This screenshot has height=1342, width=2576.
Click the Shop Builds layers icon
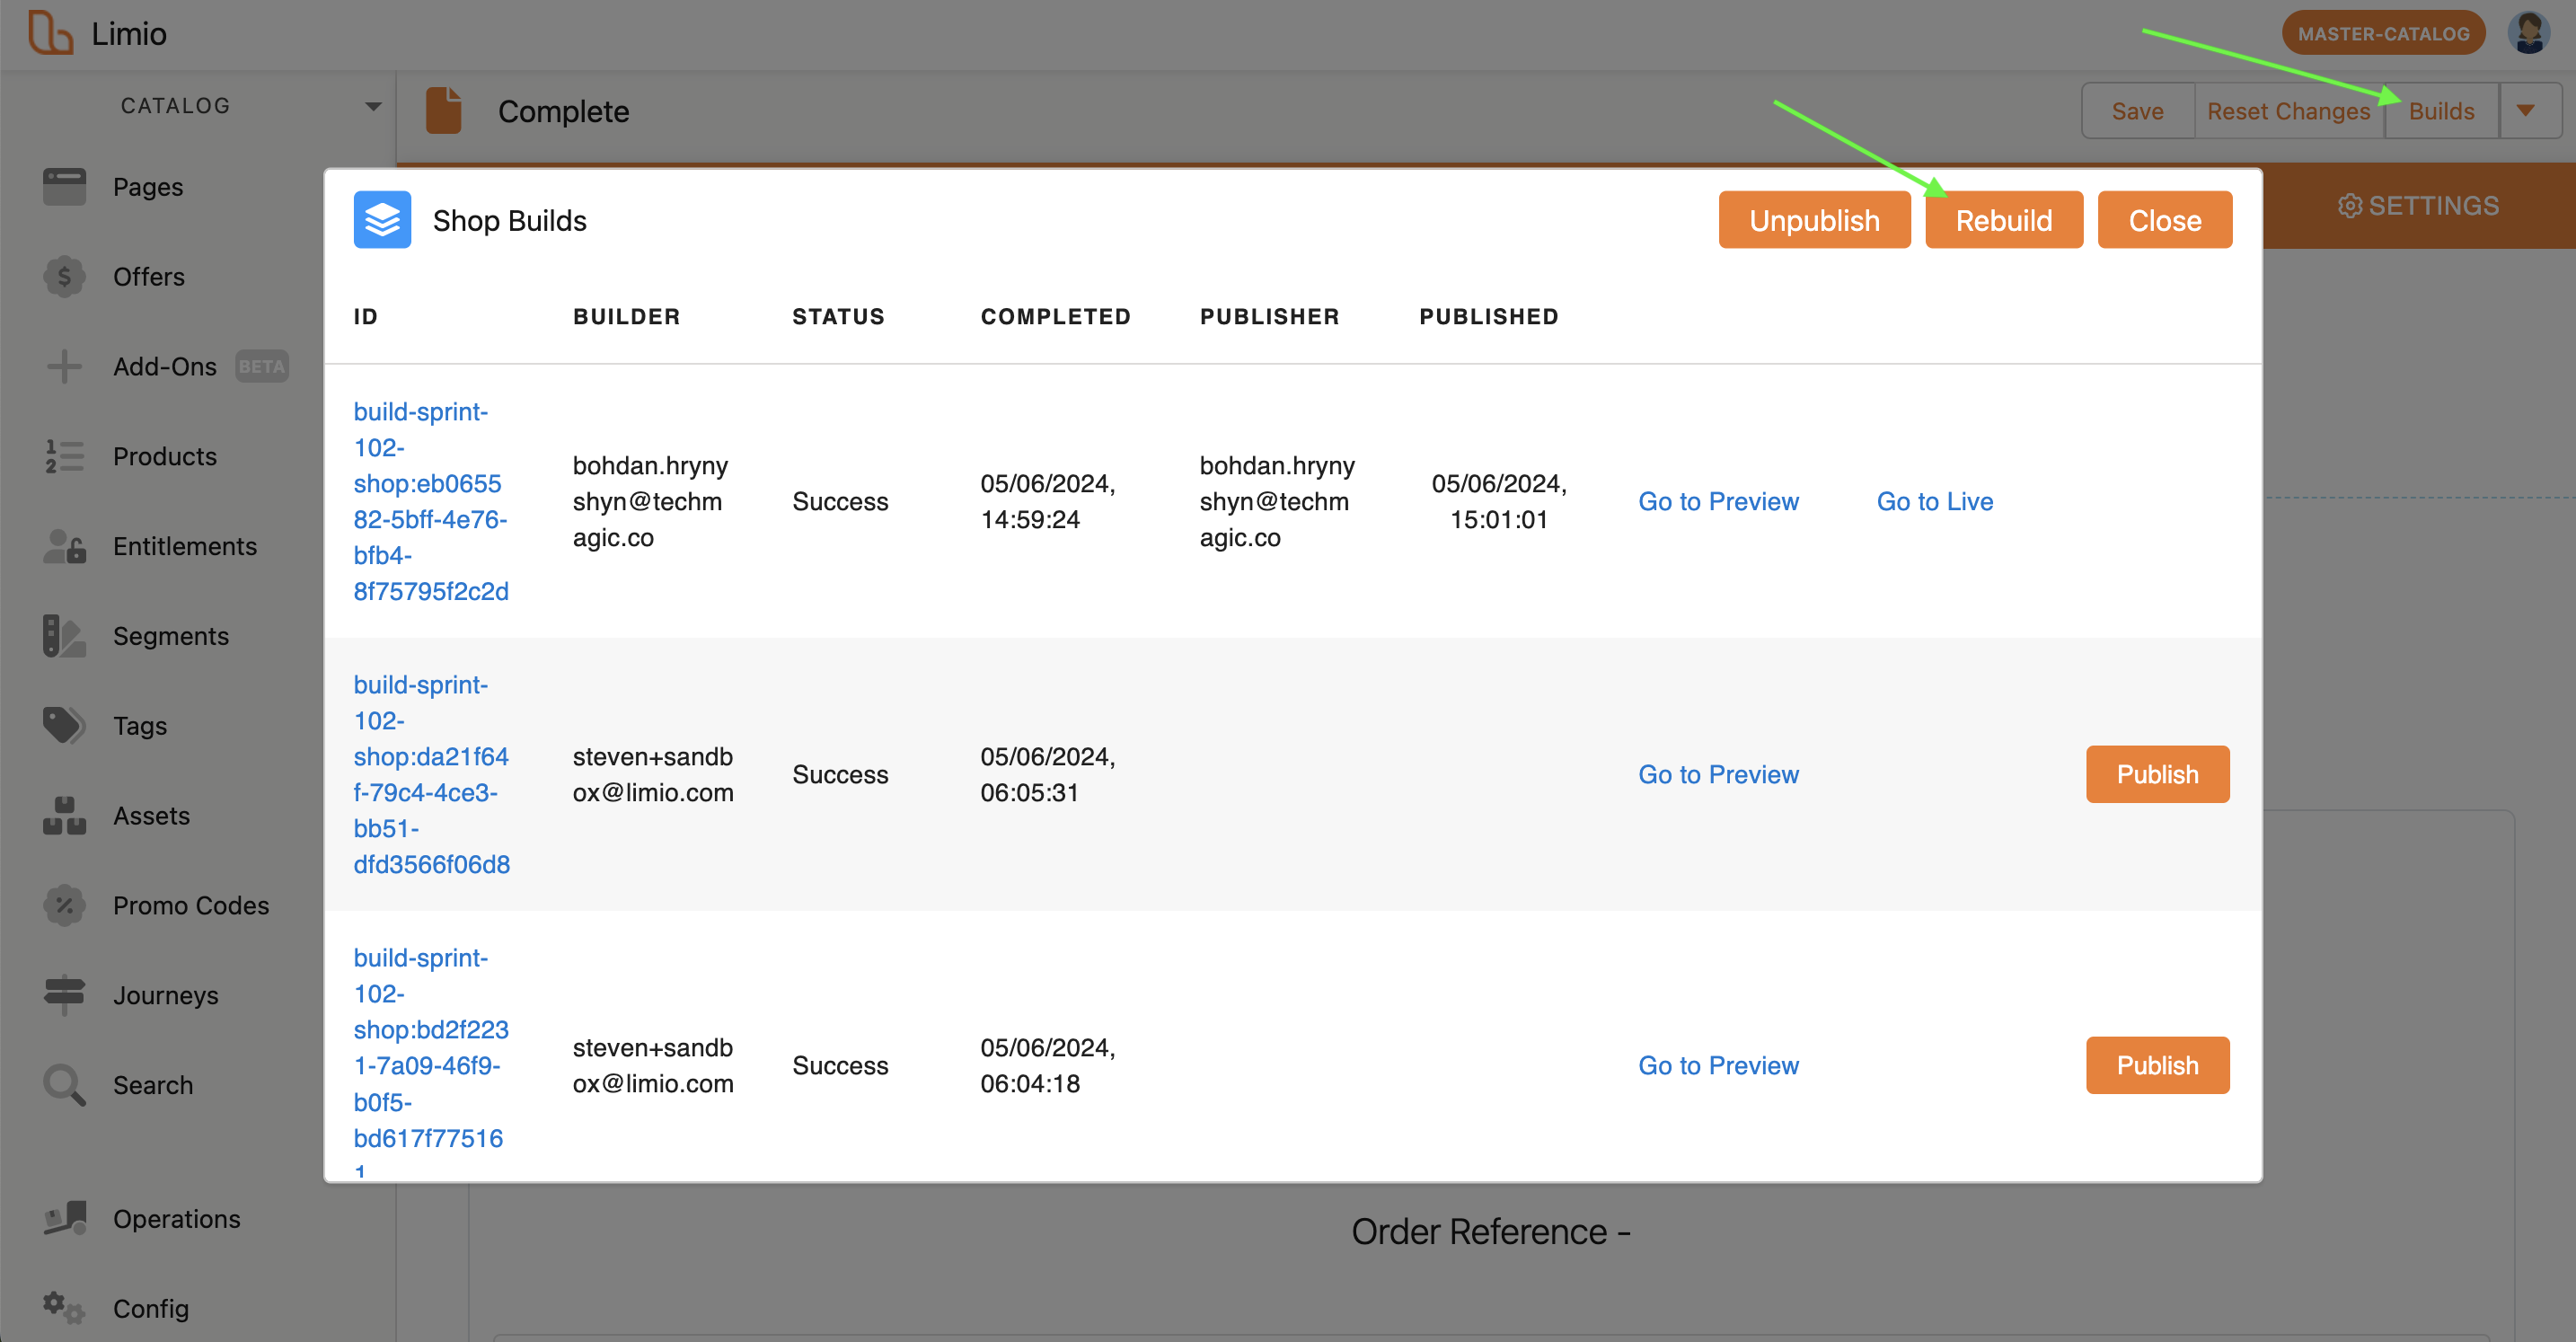[x=382, y=220]
